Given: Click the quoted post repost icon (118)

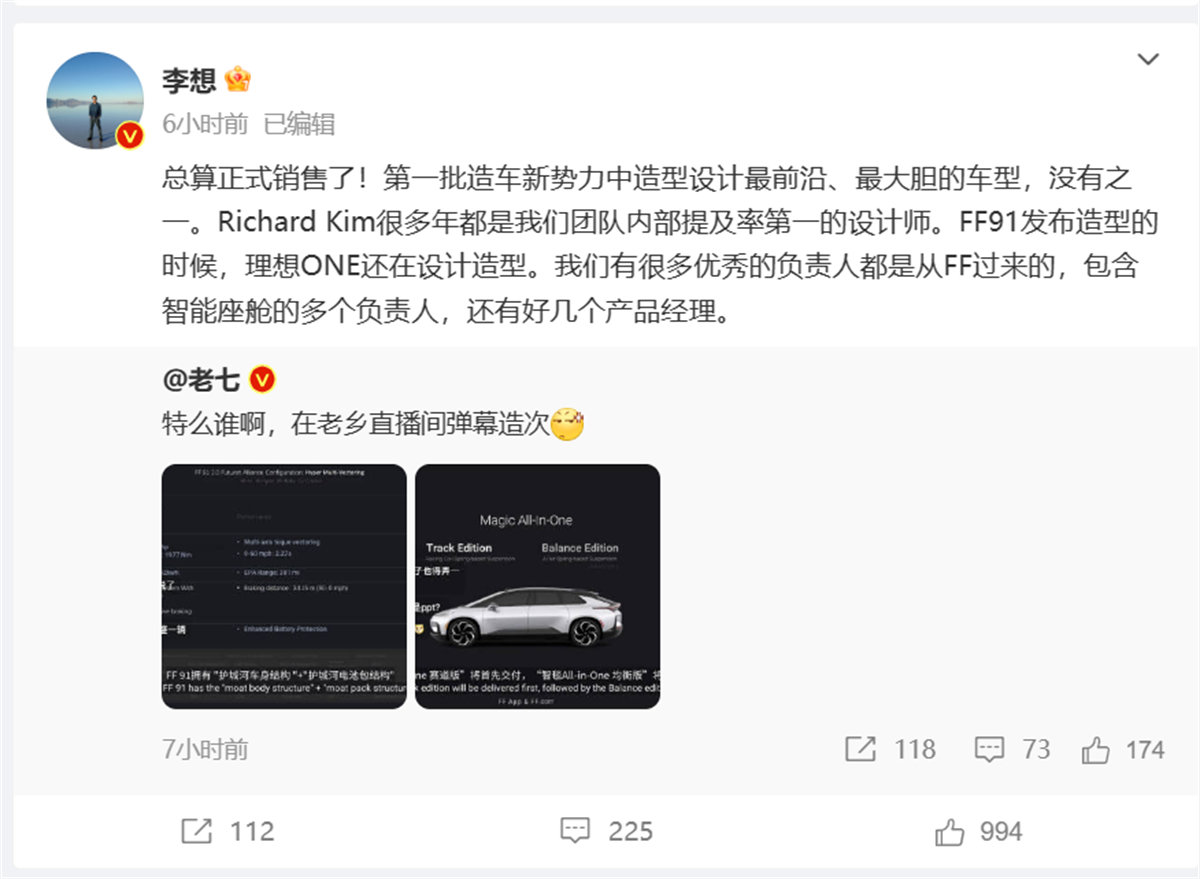Looking at the screenshot, I should 861,749.
